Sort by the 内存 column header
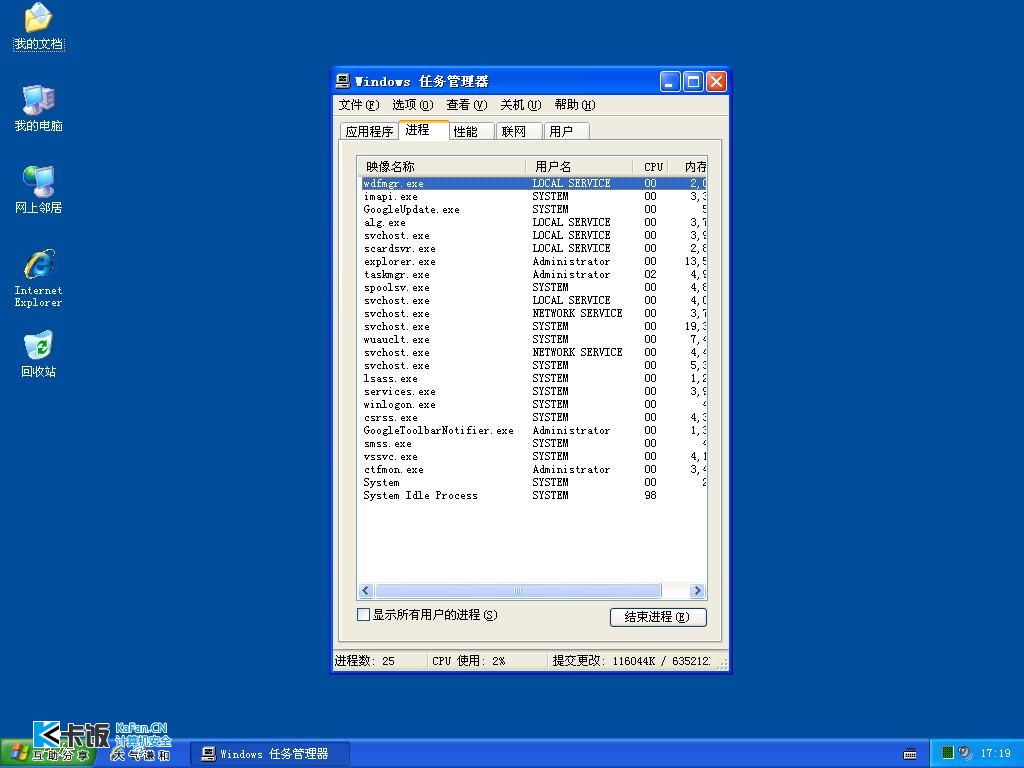1024x768 pixels. [x=690, y=167]
